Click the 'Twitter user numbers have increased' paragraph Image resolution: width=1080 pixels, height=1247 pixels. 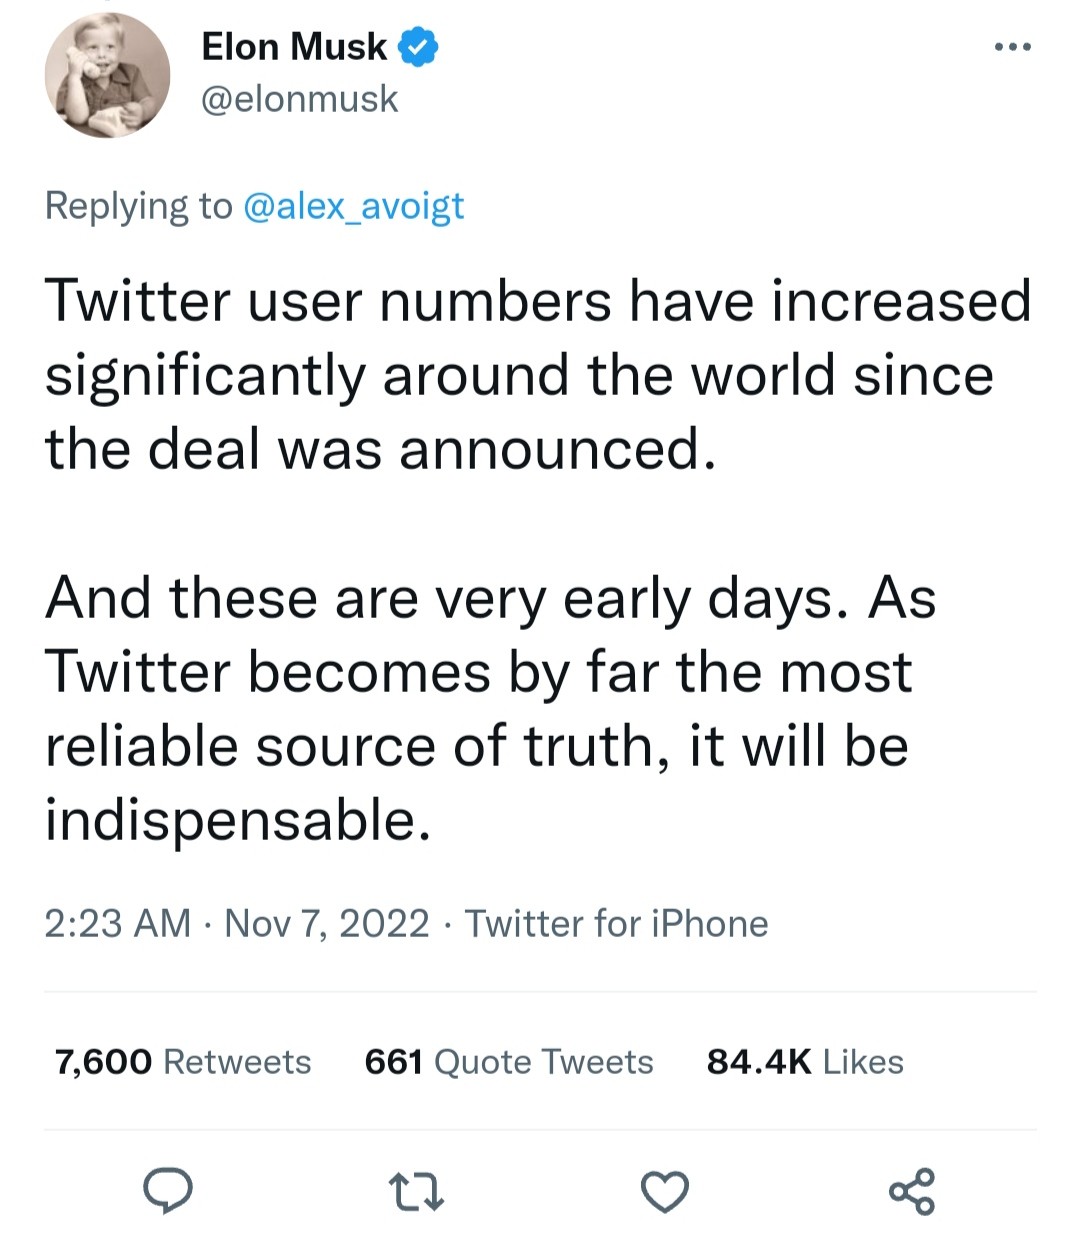(538, 375)
